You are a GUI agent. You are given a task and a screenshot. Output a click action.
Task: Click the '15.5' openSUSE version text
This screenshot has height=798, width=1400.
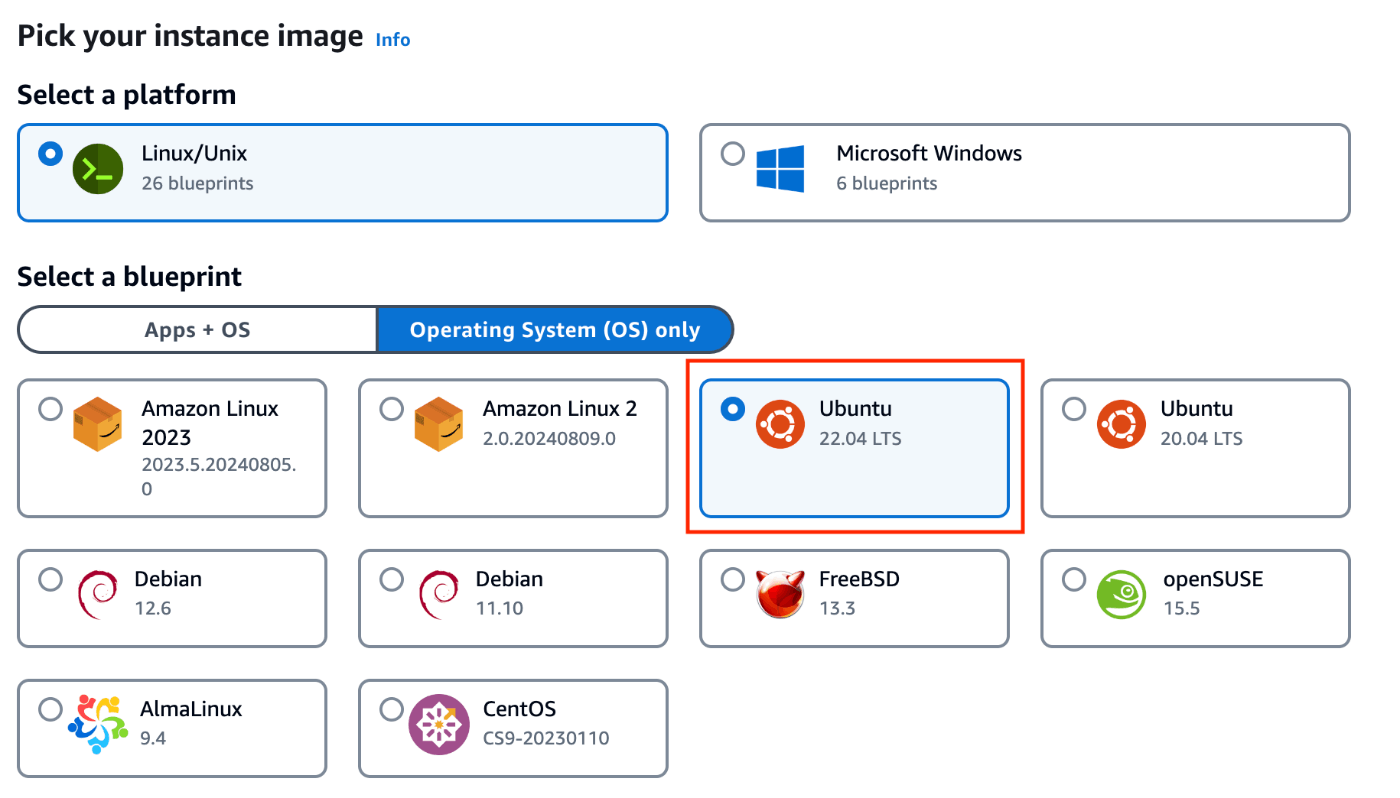[x=1181, y=608]
